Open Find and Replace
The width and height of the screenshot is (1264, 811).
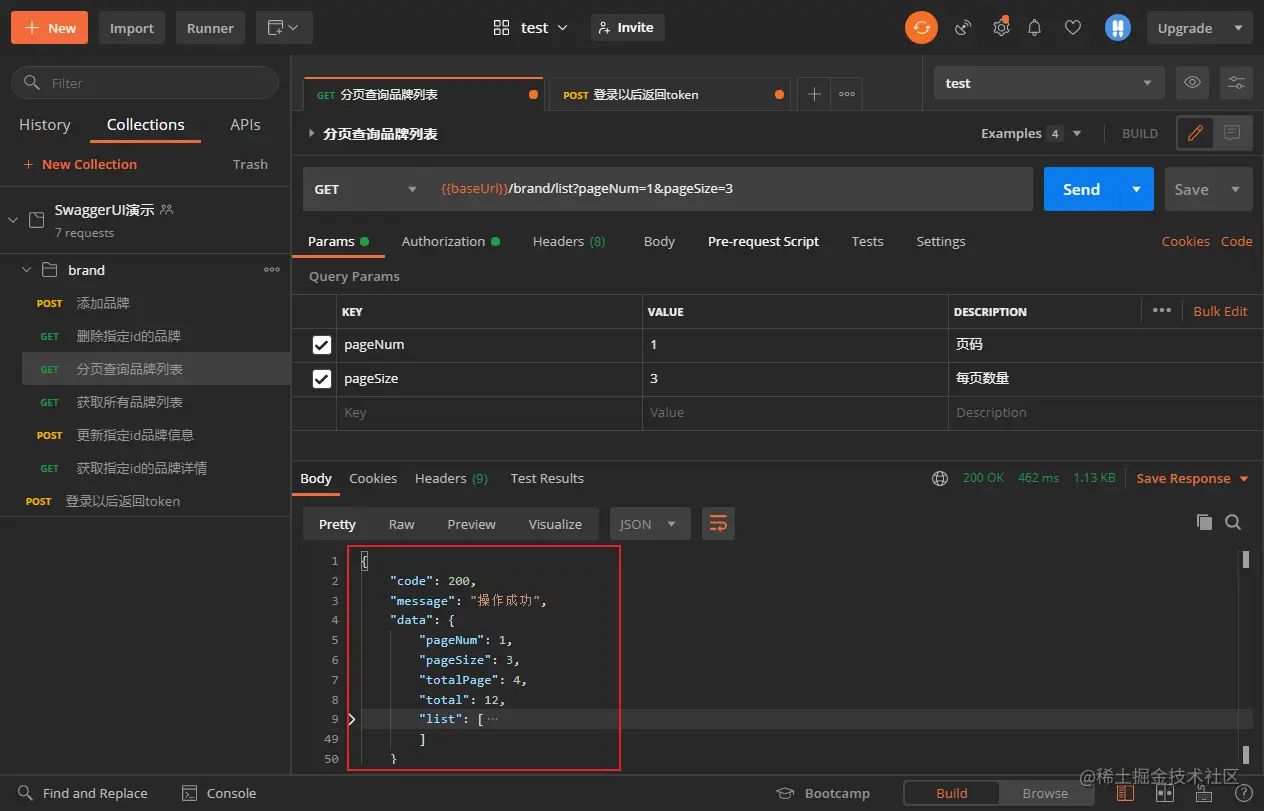tap(83, 793)
